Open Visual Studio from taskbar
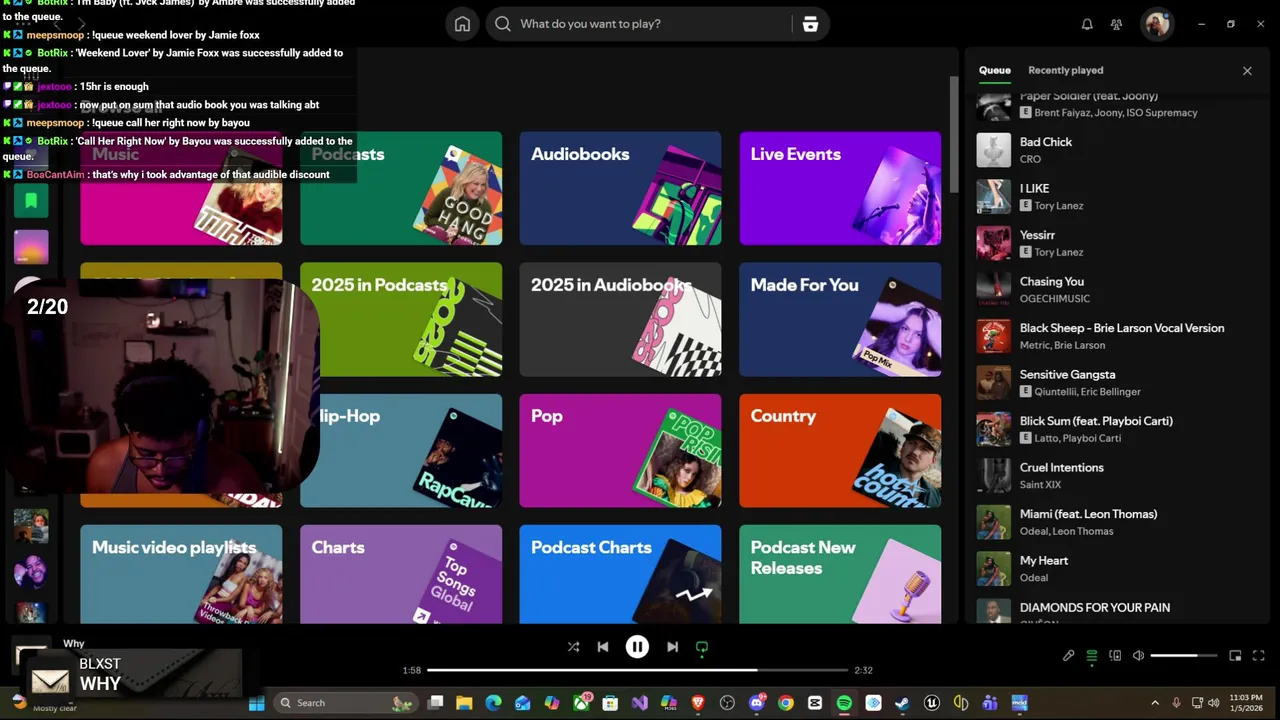This screenshot has height=720, width=1280. [x=640, y=703]
